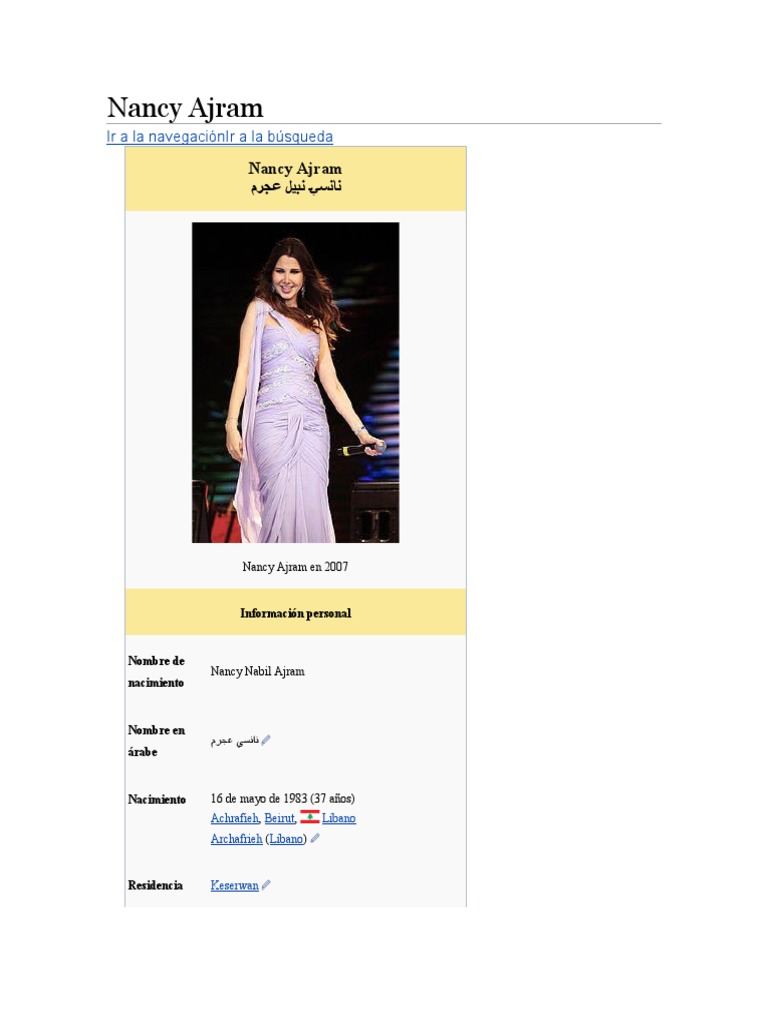Click the 'Residencia' row label
Screen dimensions: 768x1024
[155, 885]
